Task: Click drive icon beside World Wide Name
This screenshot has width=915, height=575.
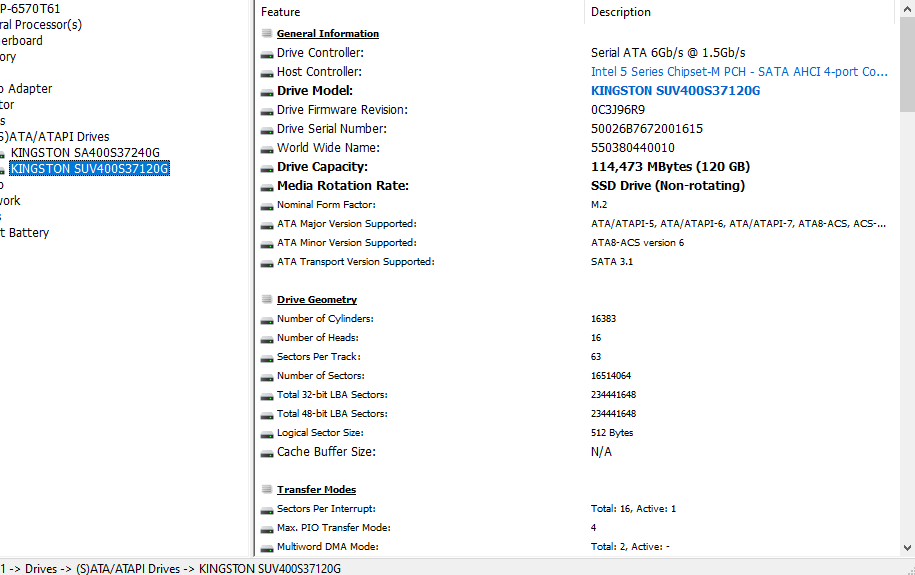Action: click(267, 149)
